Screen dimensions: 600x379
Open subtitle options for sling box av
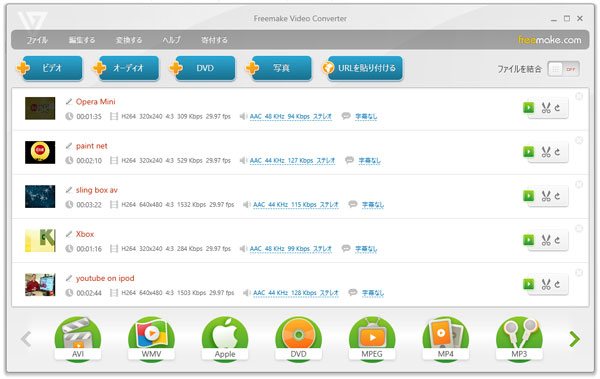373,205
